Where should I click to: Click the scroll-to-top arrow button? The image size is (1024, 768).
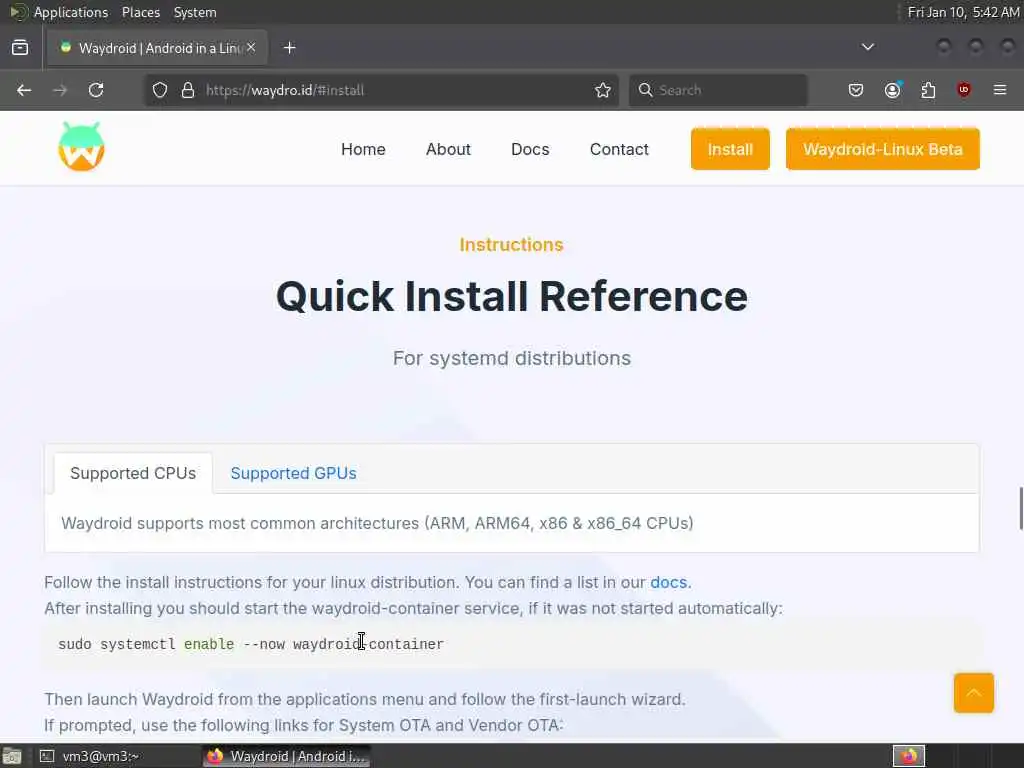[x=973, y=692]
